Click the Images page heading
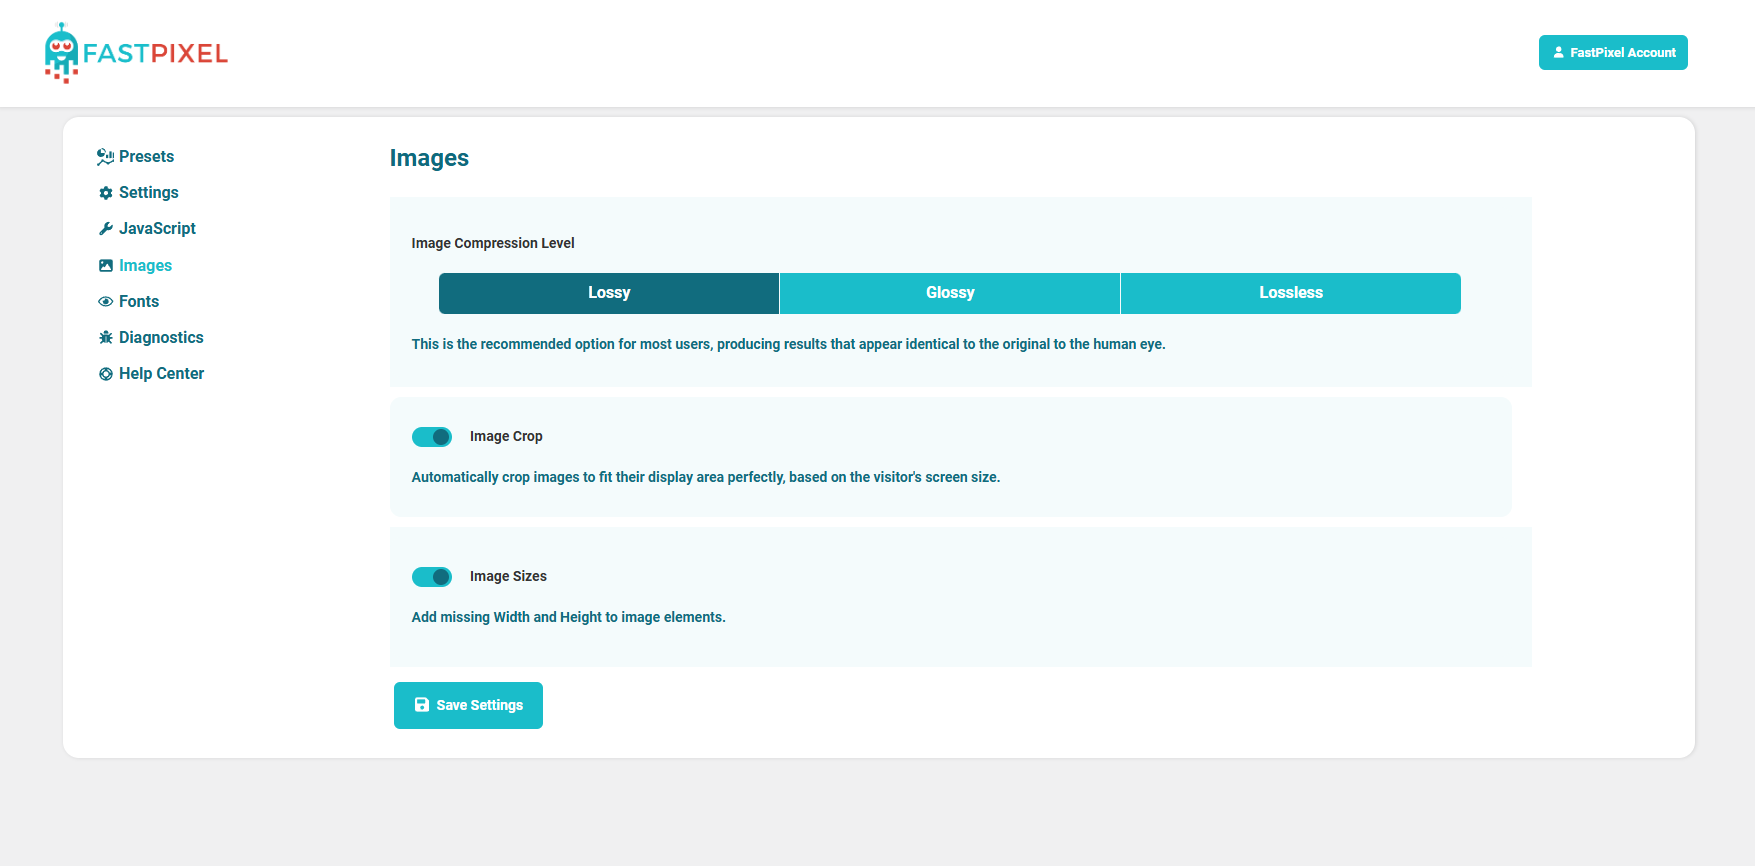This screenshot has height=866, width=1755. pos(429,158)
